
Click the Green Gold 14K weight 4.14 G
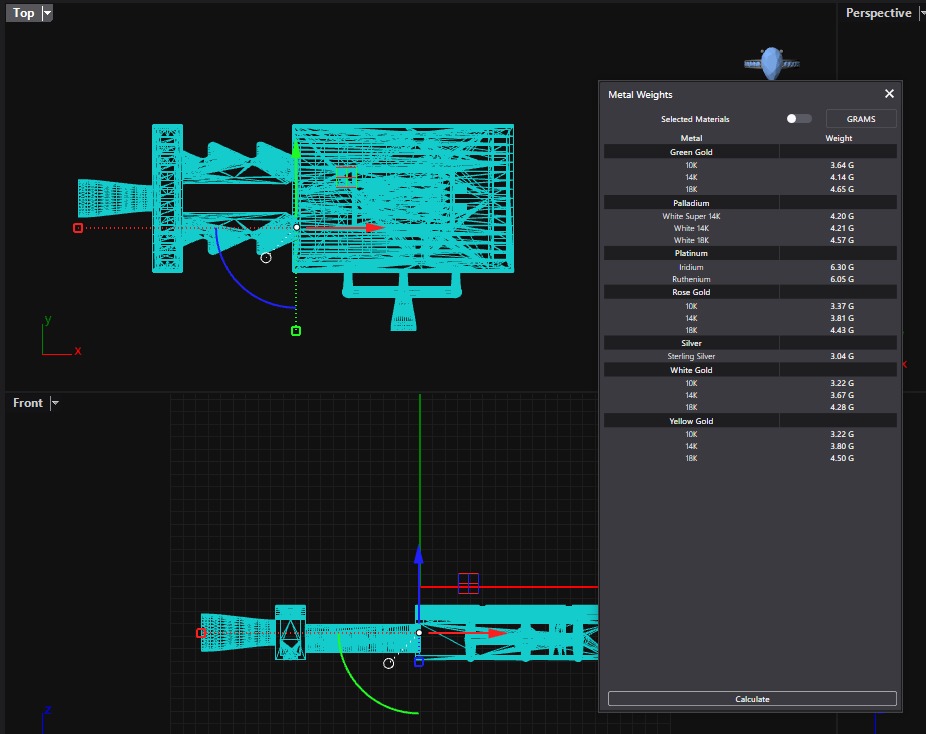(842, 177)
